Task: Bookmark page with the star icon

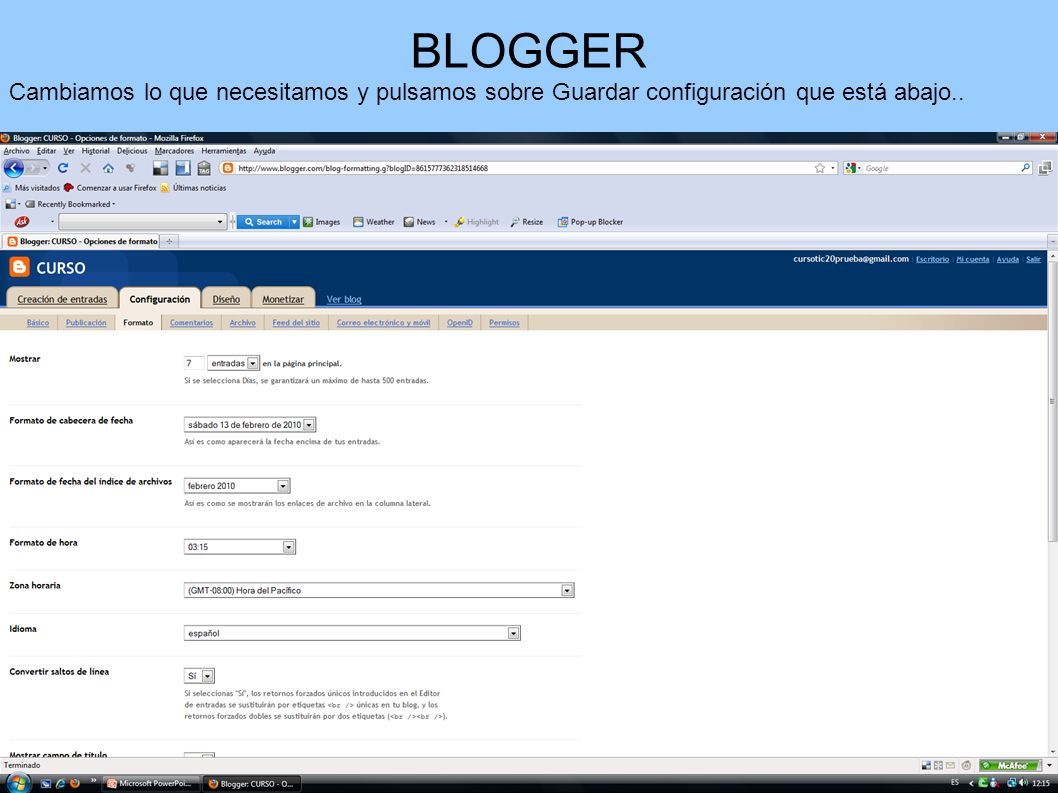Action: click(x=820, y=168)
